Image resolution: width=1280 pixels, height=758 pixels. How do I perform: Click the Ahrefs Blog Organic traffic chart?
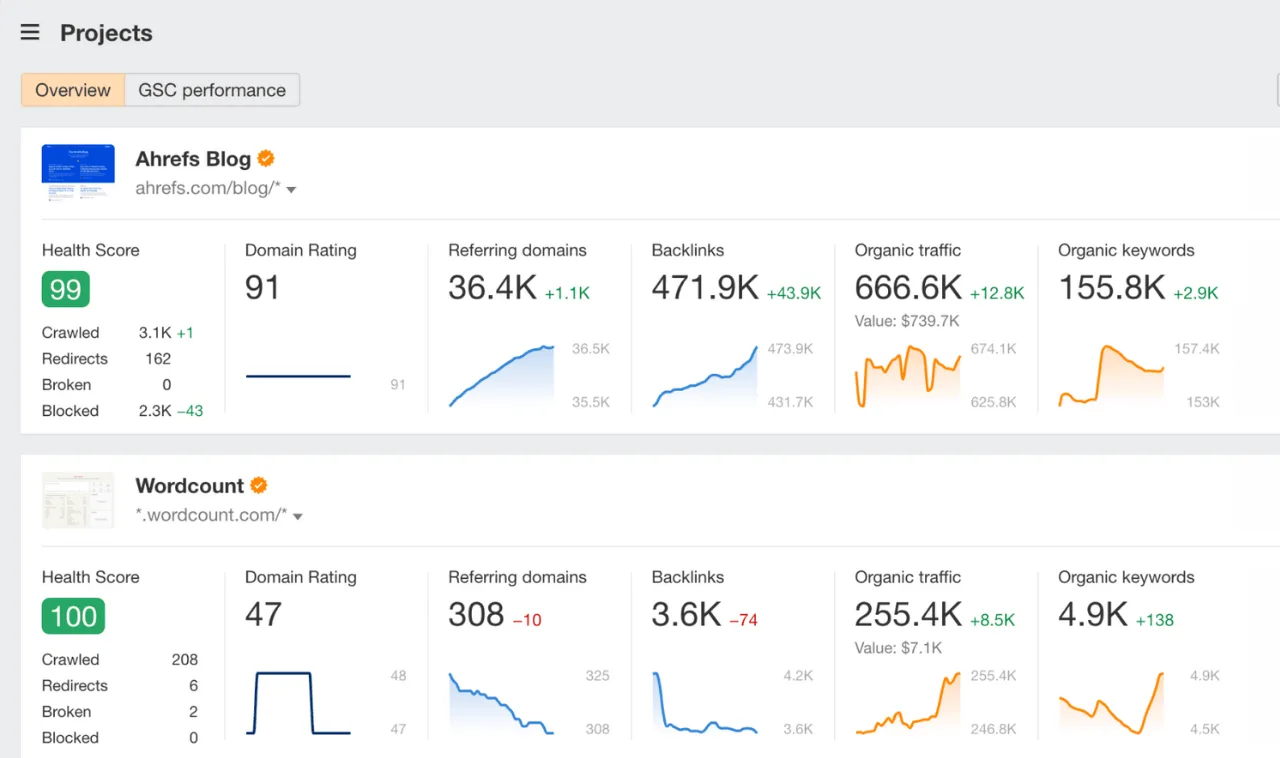[x=908, y=376]
